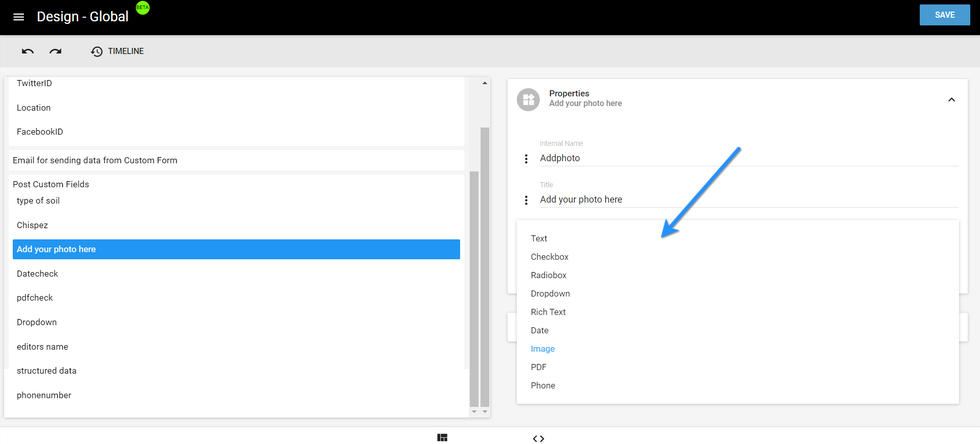
Task: Click the Properties panel widget icon
Action: (528, 99)
